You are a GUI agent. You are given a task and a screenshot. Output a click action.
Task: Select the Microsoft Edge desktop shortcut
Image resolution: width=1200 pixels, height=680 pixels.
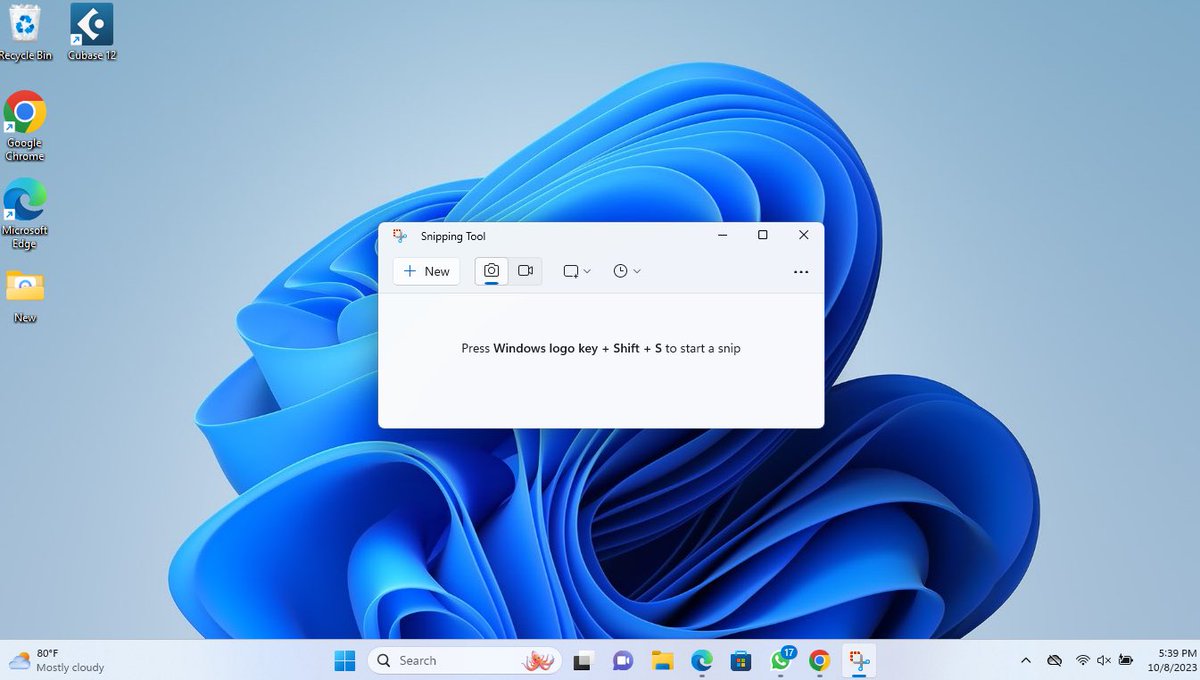[x=25, y=214]
